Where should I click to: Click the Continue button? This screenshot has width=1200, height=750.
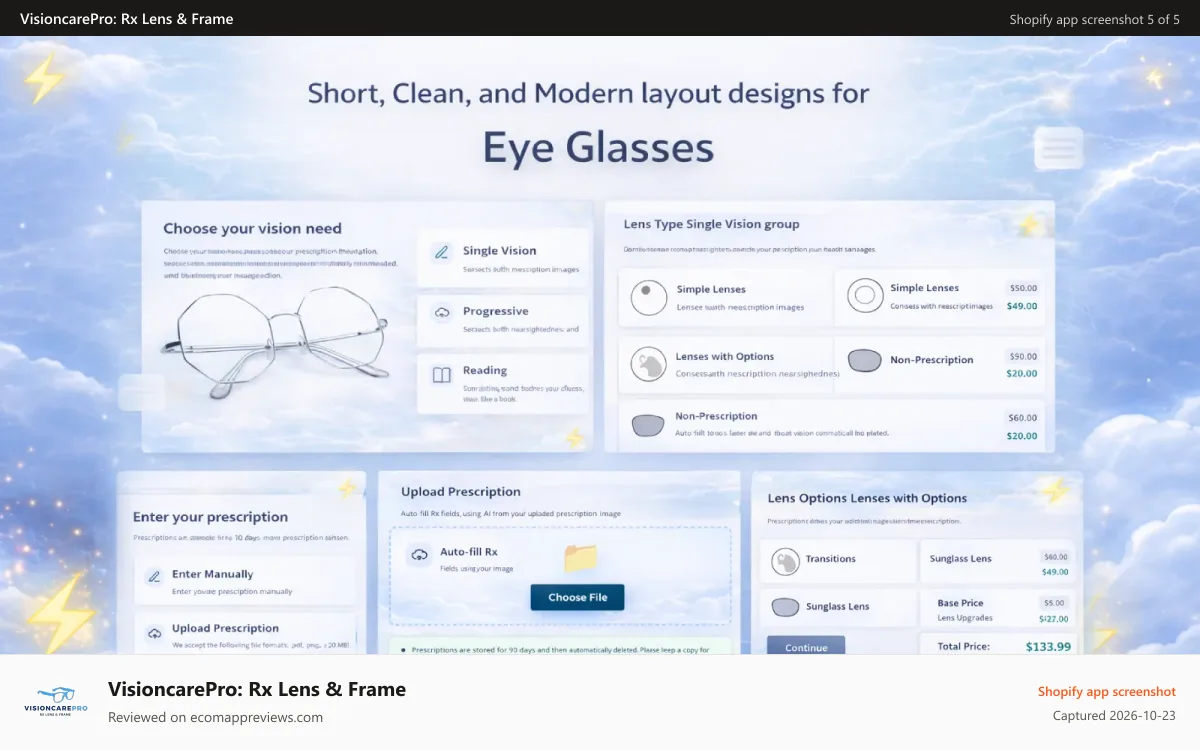pyautogui.click(x=806, y=646)
